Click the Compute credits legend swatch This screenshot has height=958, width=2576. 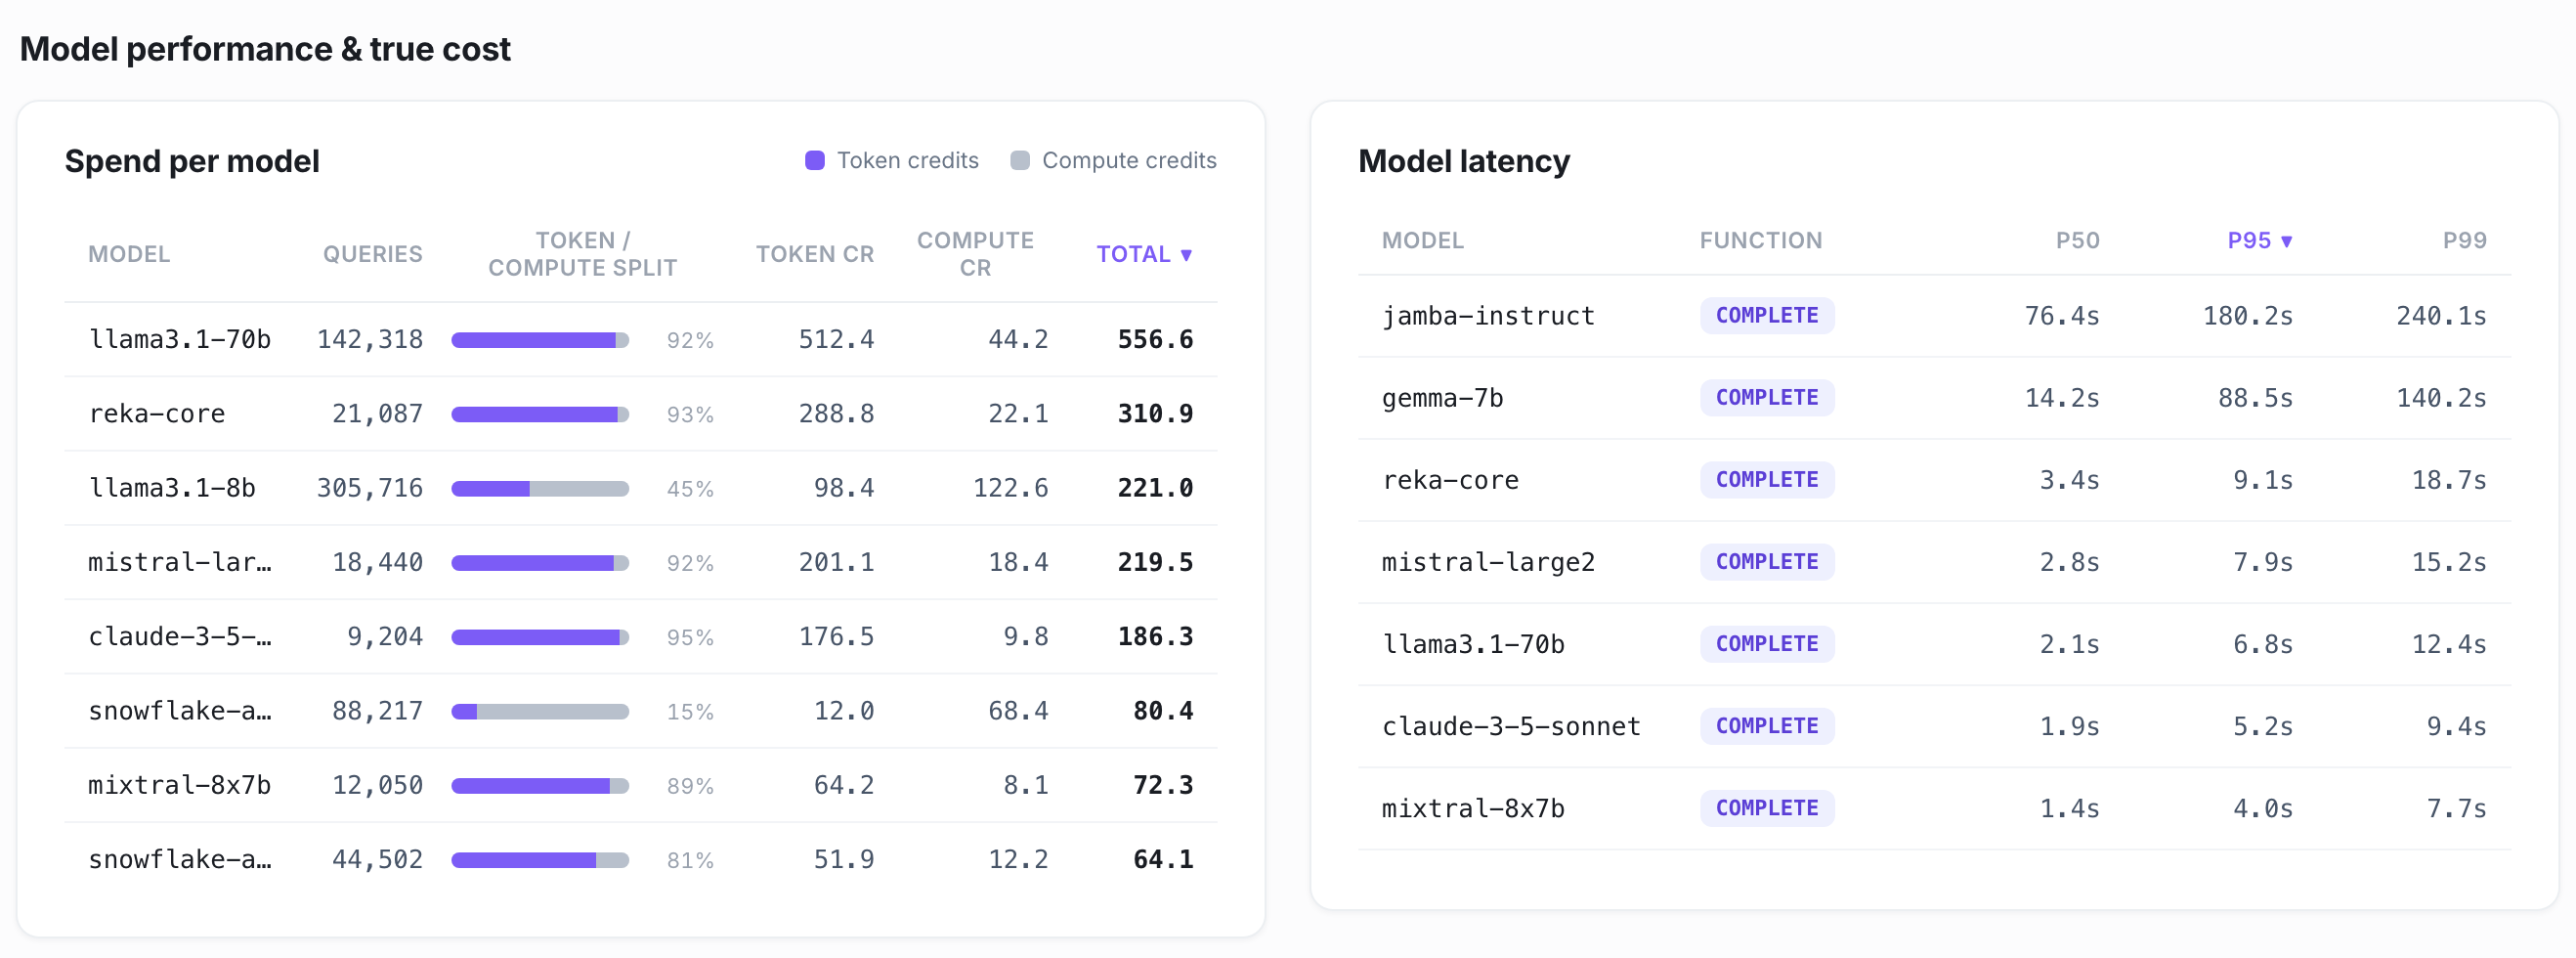(1019, 160)
